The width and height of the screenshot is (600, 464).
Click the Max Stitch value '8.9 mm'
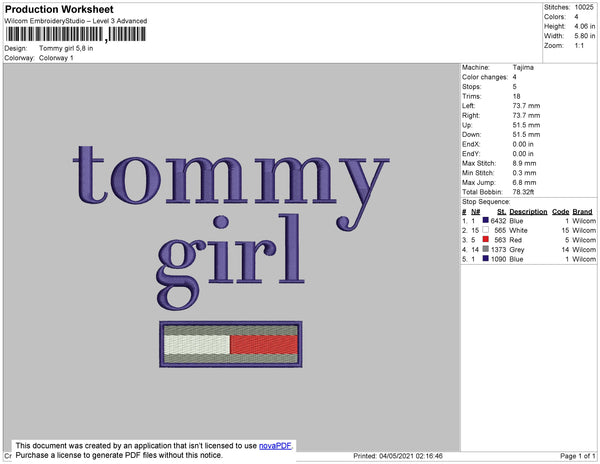524,163
